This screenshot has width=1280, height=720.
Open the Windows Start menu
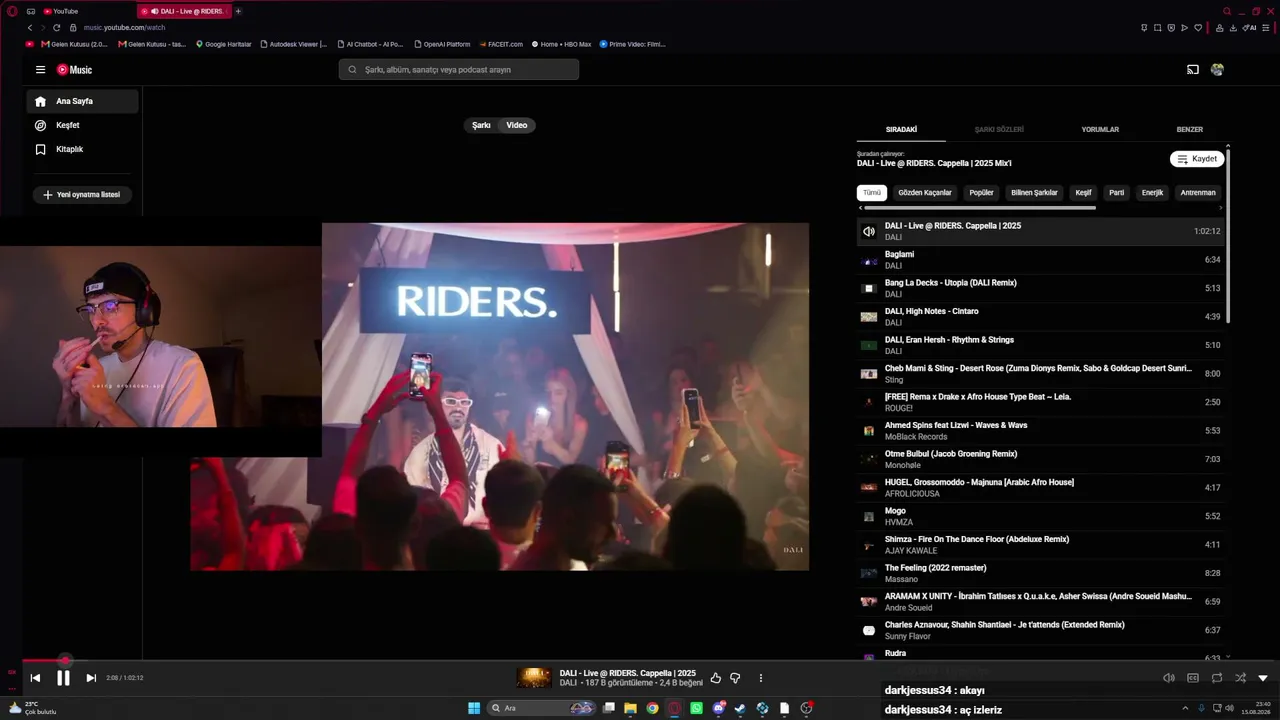[x=474, y=708]
